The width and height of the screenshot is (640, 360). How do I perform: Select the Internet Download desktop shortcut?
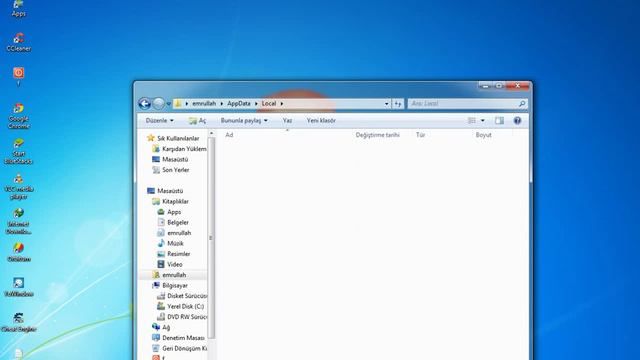[x=18, y=222]
